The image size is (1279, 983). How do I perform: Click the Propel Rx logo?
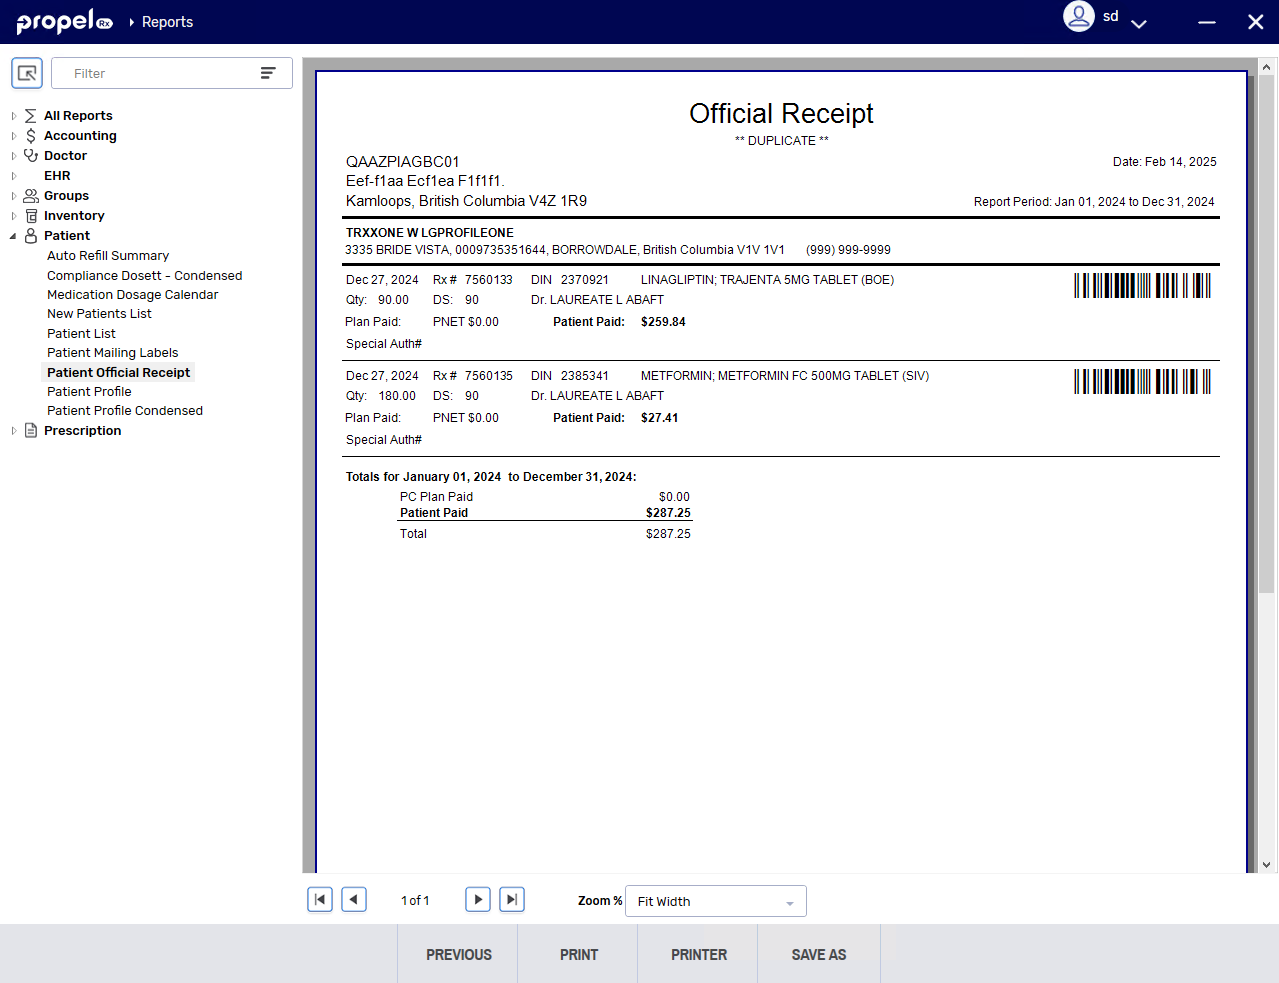pos(65,21)
